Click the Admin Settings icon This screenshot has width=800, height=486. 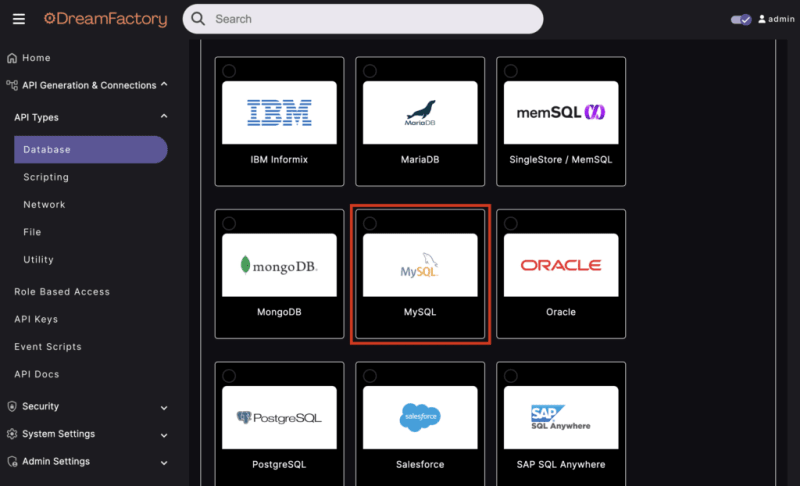(x=12, y=462)
